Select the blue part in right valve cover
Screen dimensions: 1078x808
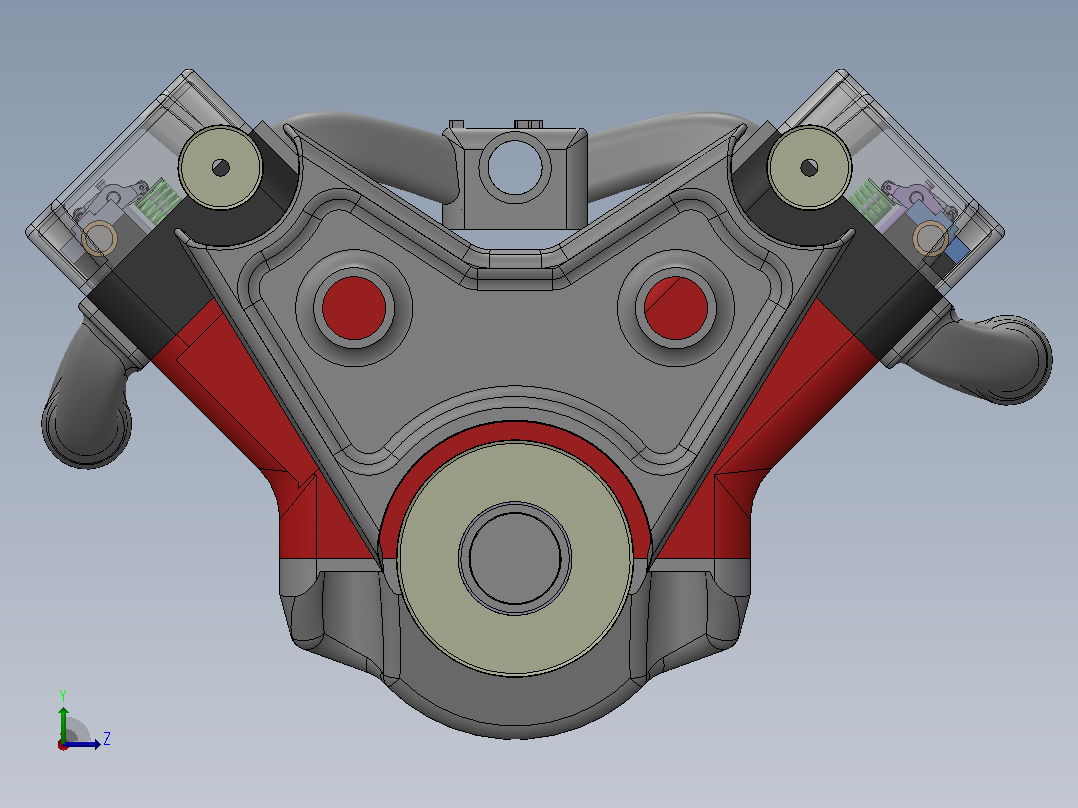click(x=955, y=248)
